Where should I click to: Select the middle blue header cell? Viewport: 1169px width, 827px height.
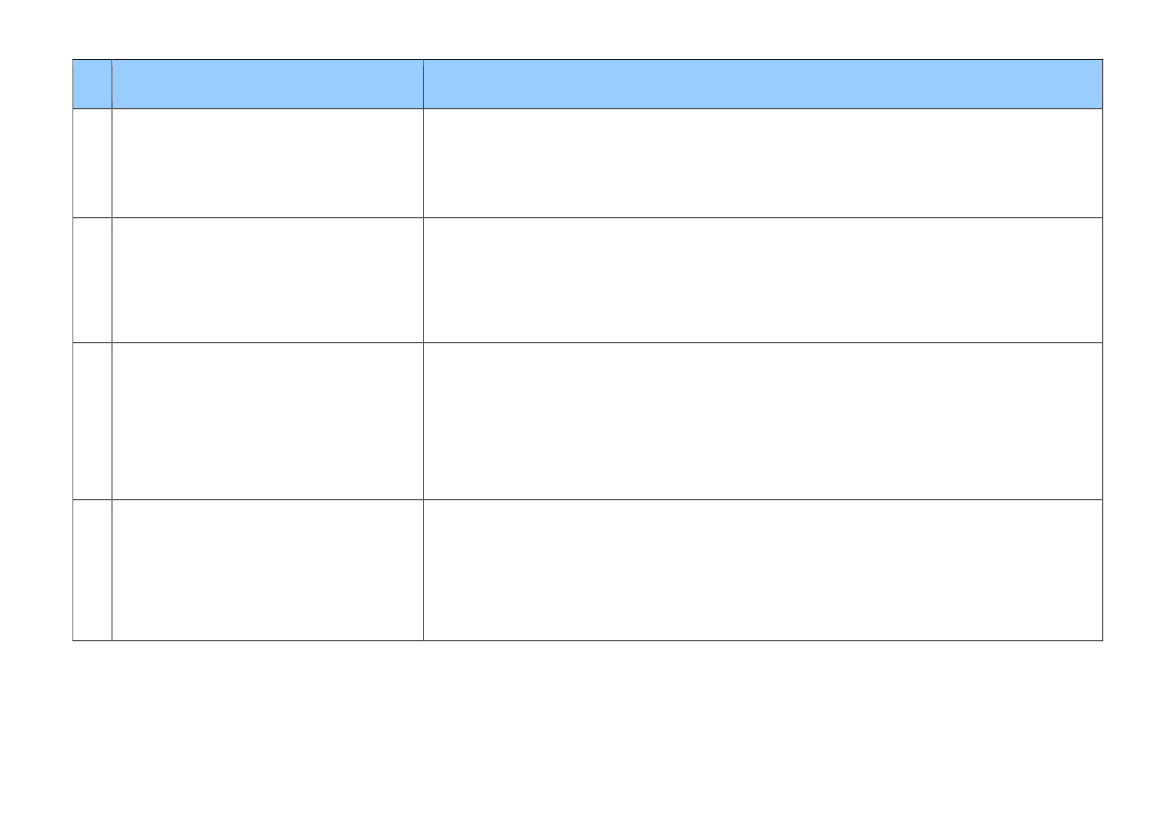(x=268, y=84)
